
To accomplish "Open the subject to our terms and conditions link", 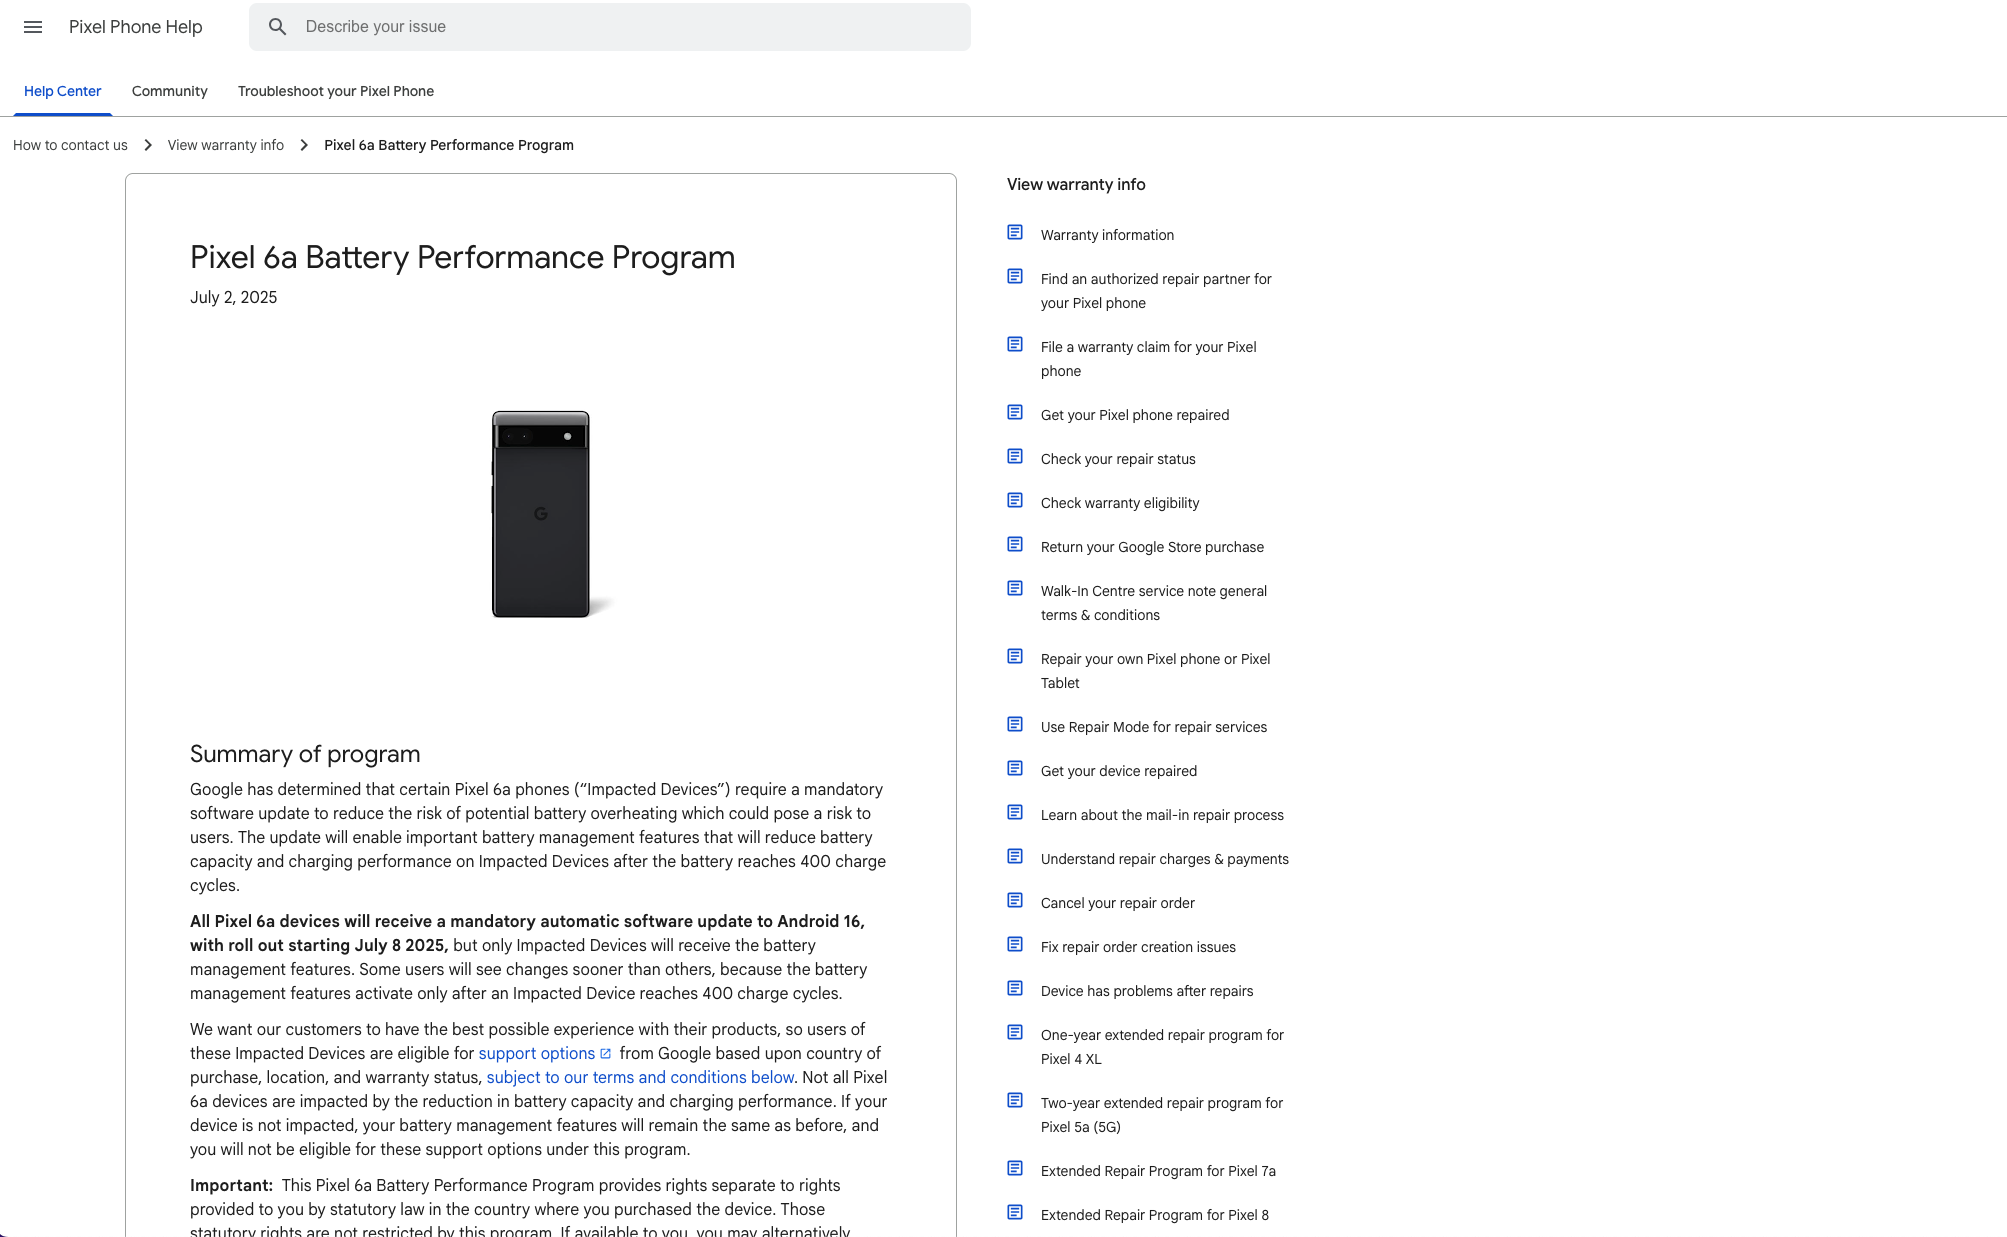I will pyautogui.click(x=640, y=1077).
